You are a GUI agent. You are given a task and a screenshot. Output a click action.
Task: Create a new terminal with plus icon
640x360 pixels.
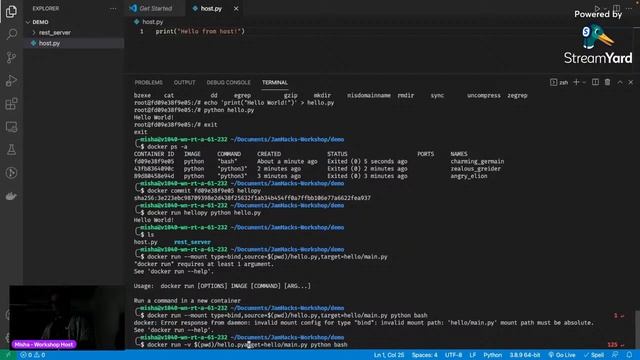tap(576, 82)
